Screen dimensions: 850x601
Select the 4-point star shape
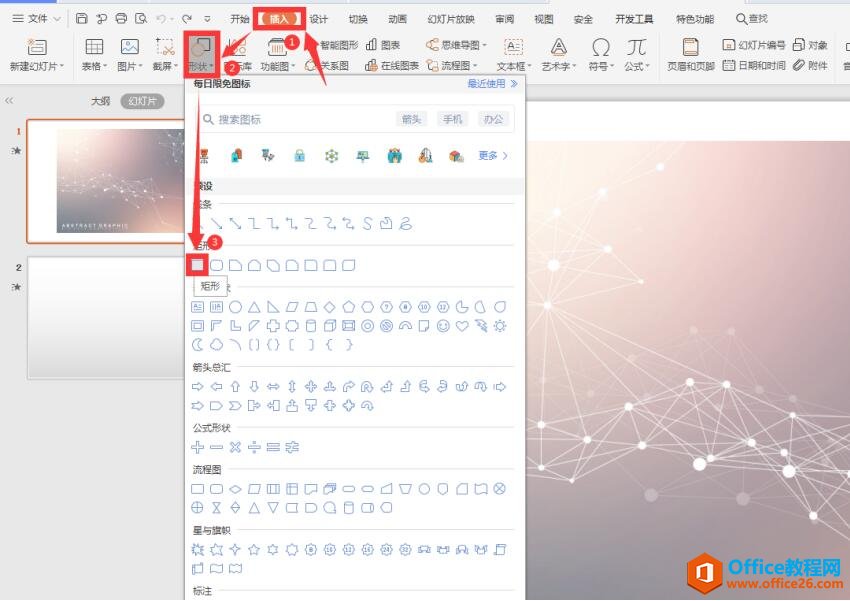(x=235, y=550)
